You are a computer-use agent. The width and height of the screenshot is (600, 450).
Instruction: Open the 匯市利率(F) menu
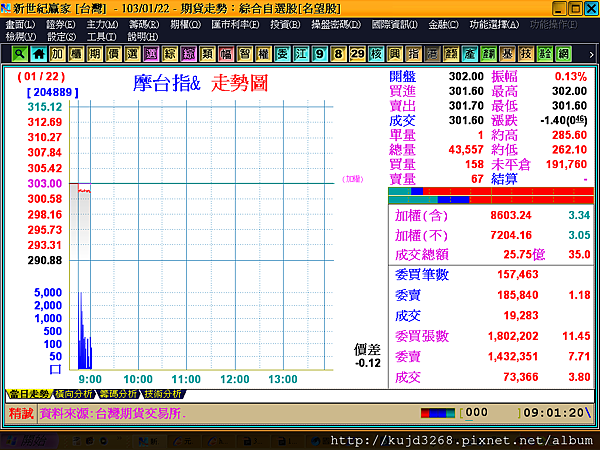tap(235, 25)
